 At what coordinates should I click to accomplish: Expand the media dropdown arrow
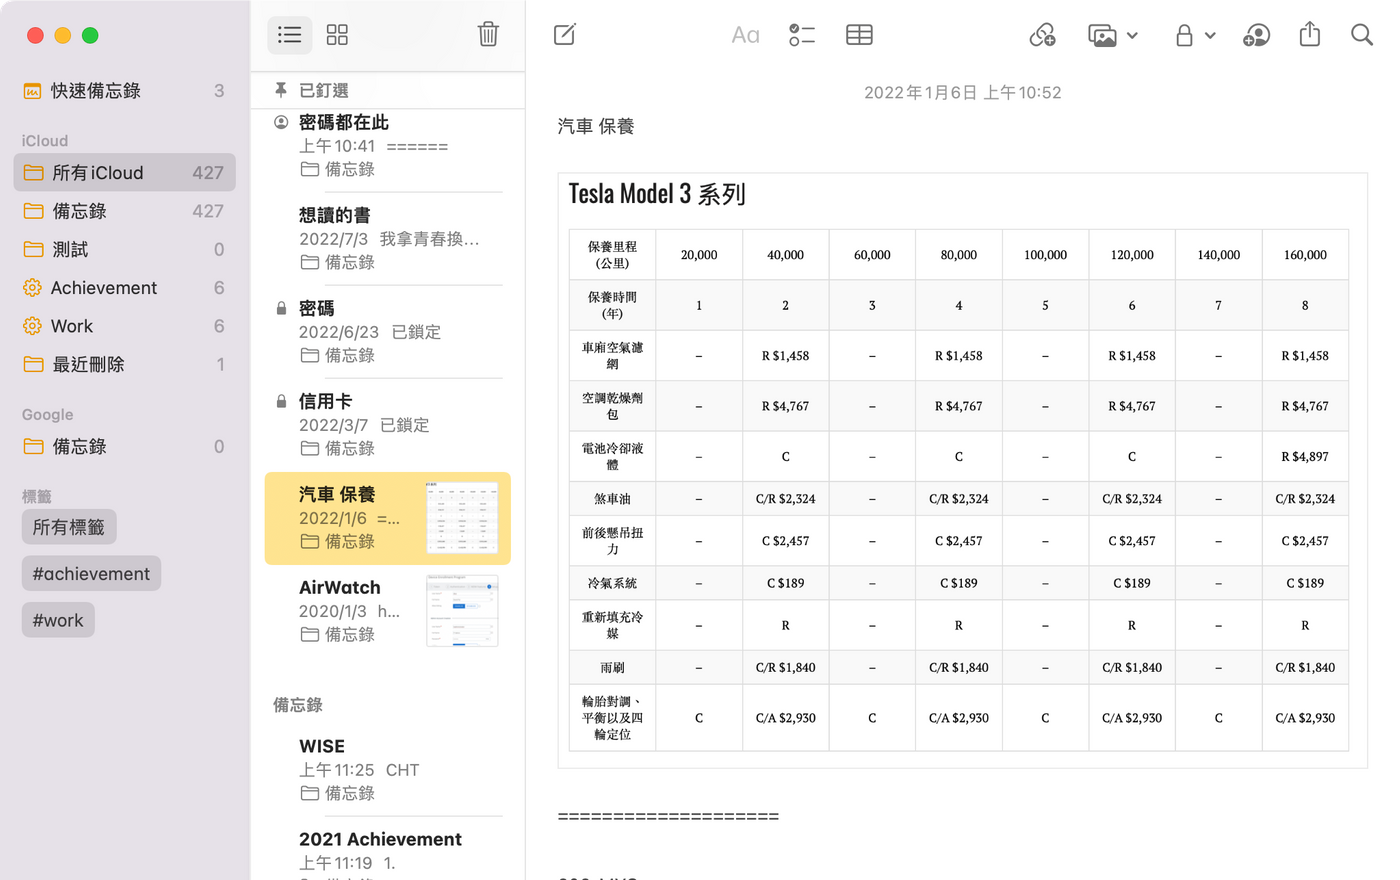pyautogui.click(x=1132, y=35)
